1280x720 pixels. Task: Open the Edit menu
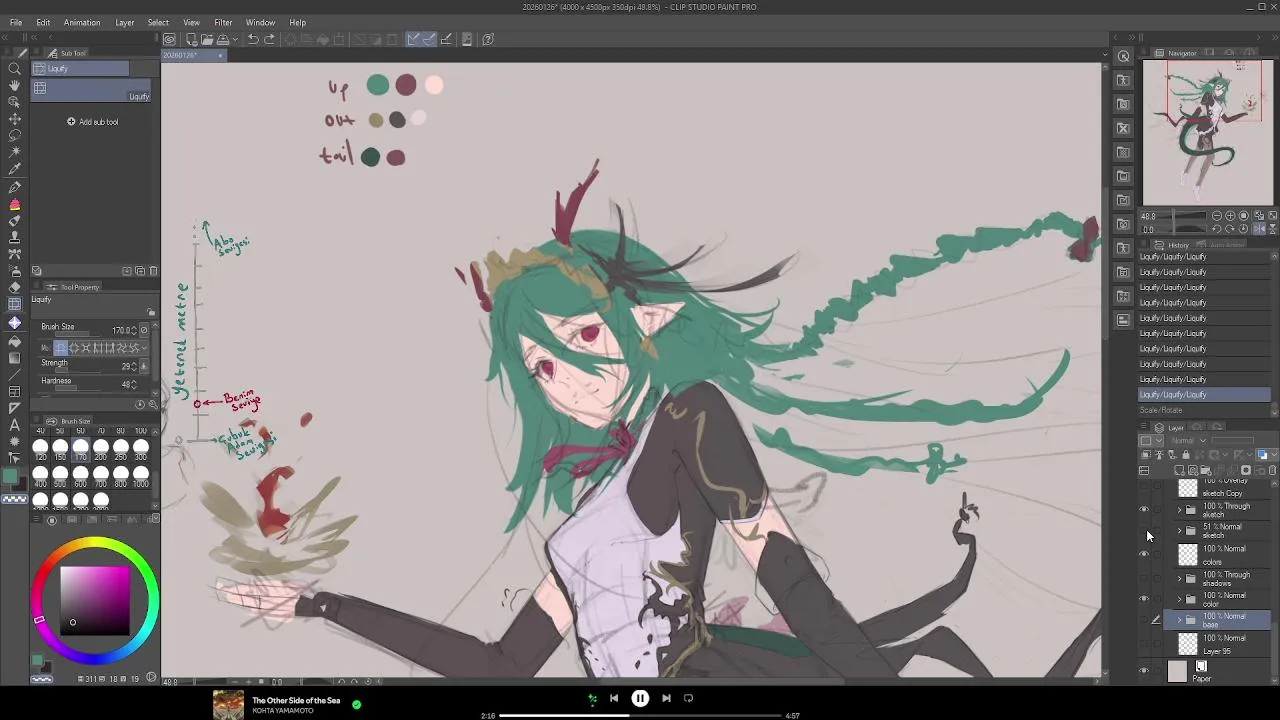coord(43,22)
